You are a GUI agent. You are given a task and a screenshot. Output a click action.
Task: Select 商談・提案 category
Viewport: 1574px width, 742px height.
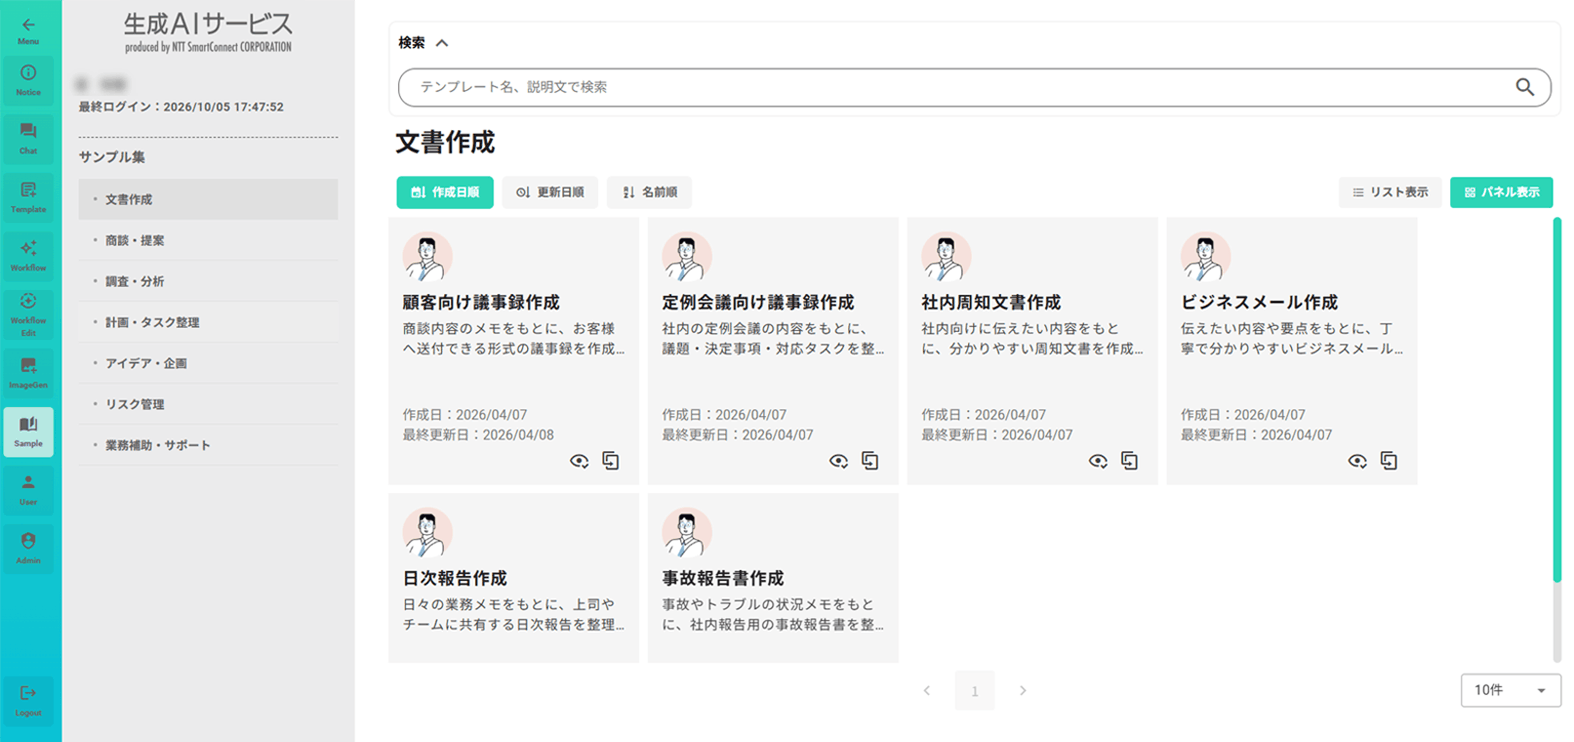tap(208, 240)
